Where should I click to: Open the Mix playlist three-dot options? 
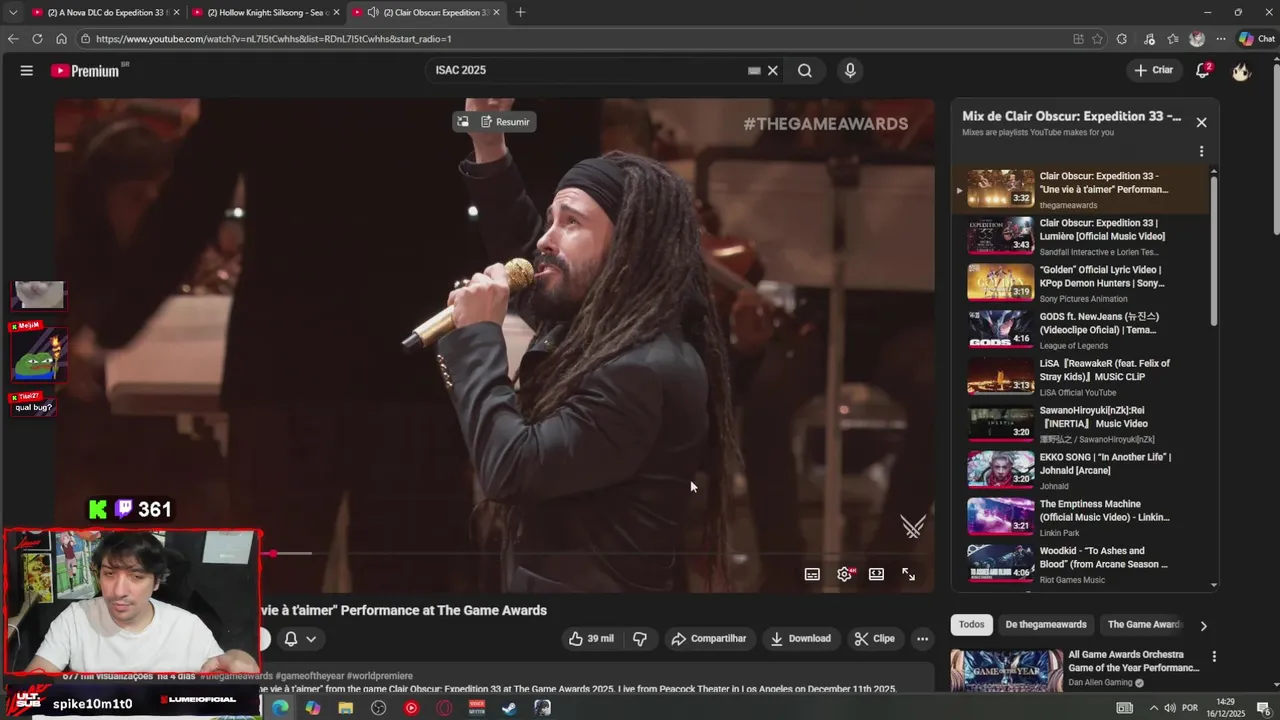1201,151
